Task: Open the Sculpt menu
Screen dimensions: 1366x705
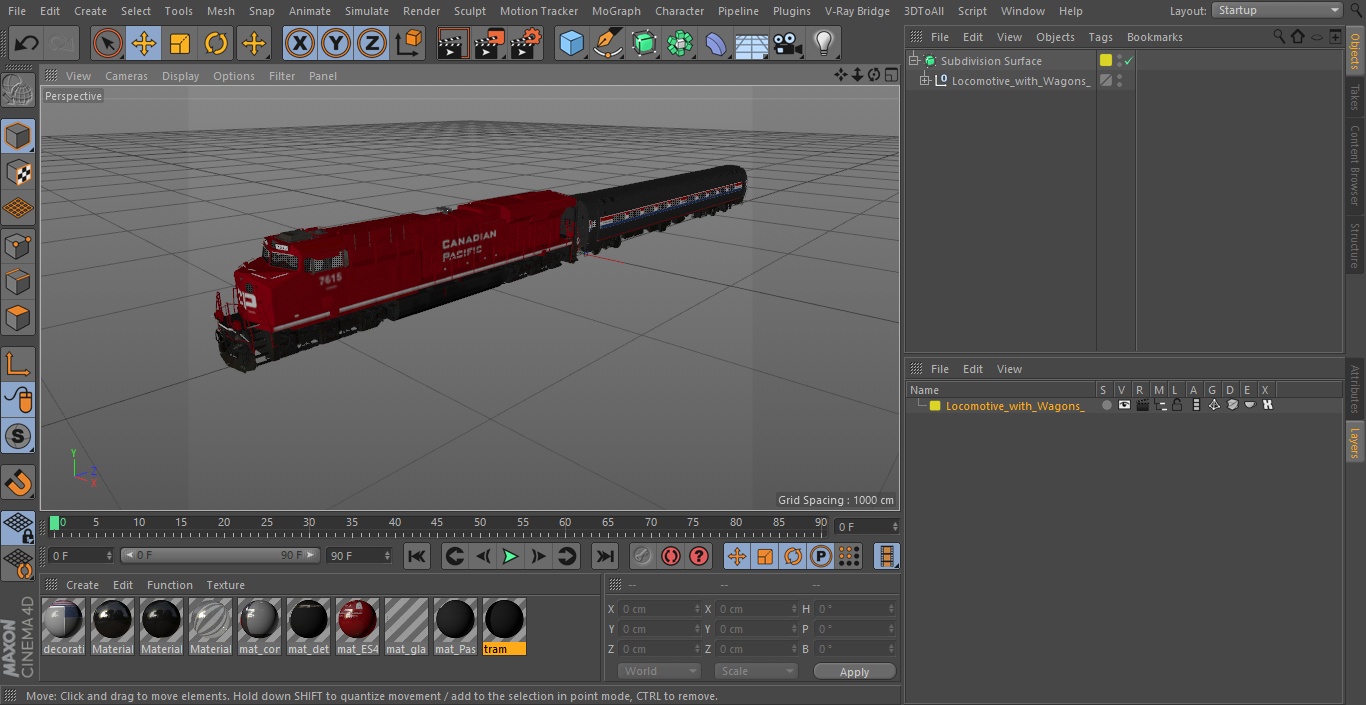Action: tap(469, 11)
